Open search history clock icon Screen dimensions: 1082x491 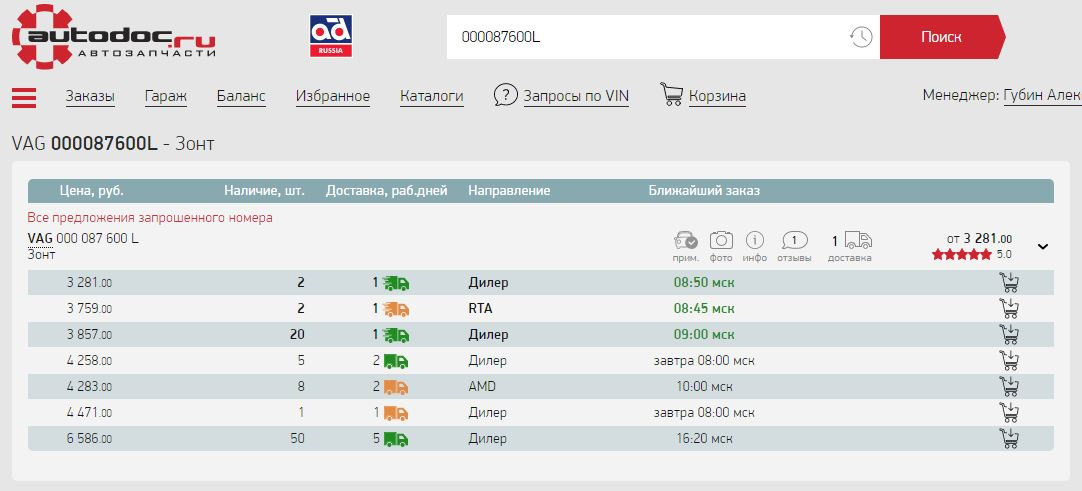tap(860, 37)
